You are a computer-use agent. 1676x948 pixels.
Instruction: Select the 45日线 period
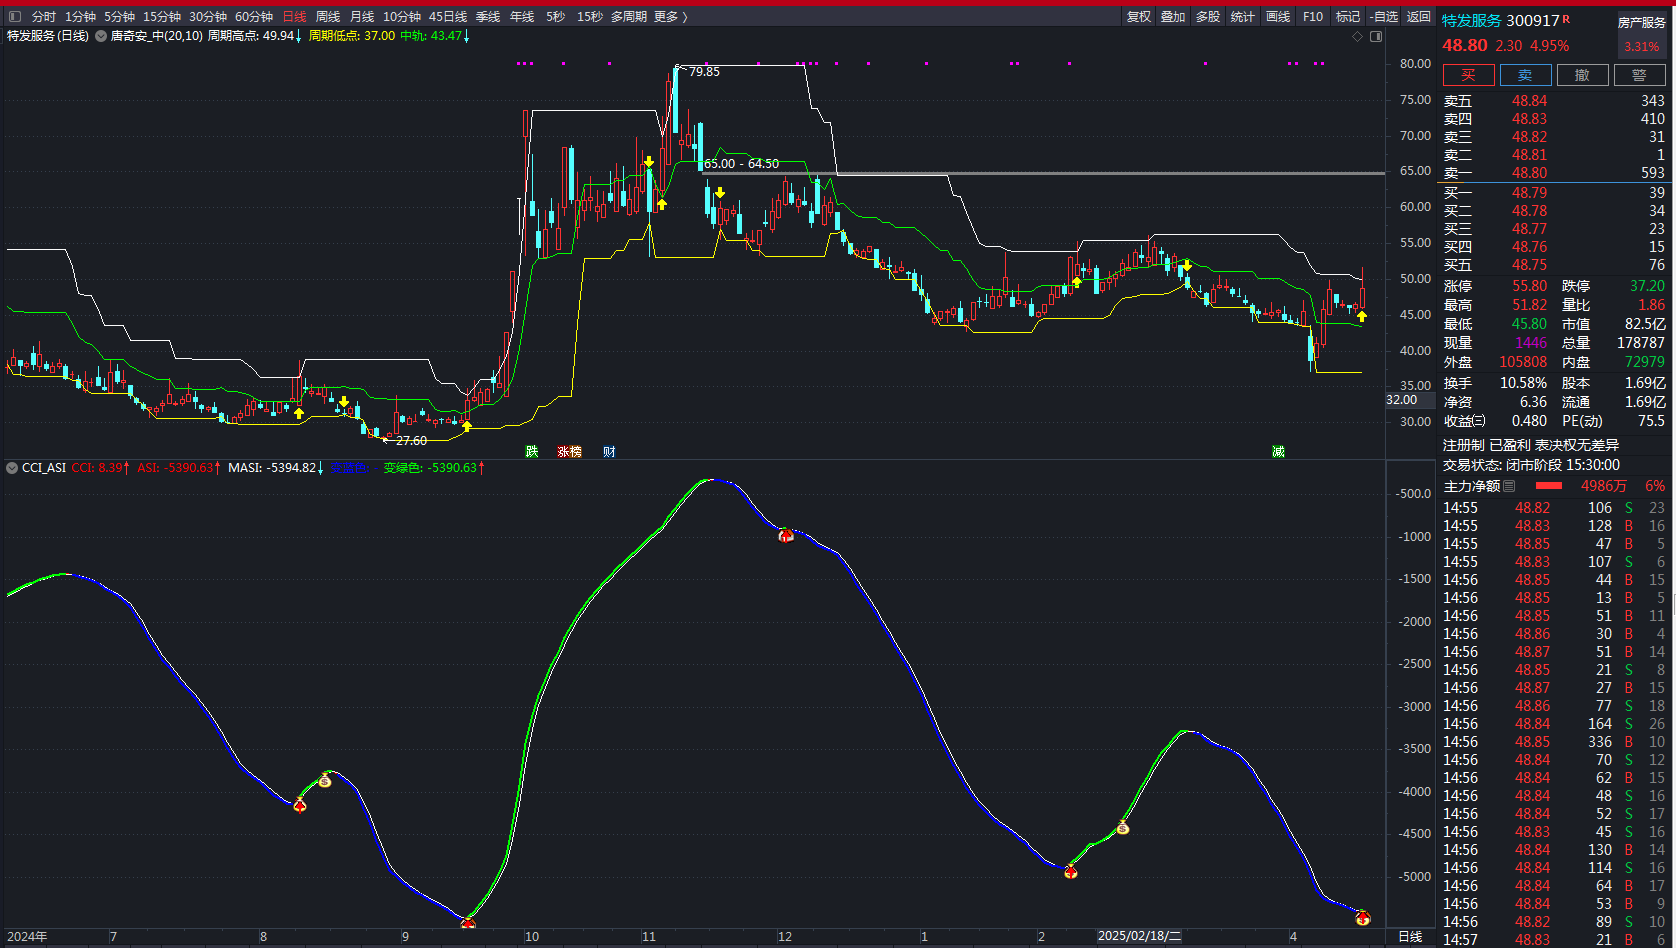coord(448,16)
